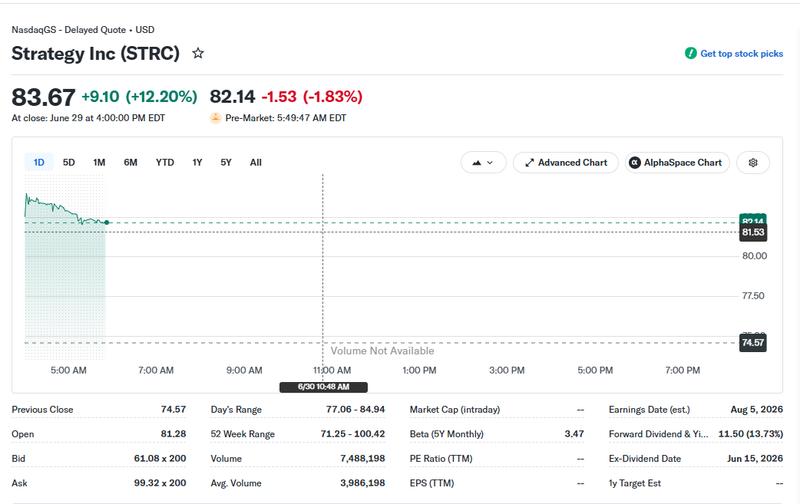Switch chart to 1M range
Screen dimensions: 800x504
99,162
